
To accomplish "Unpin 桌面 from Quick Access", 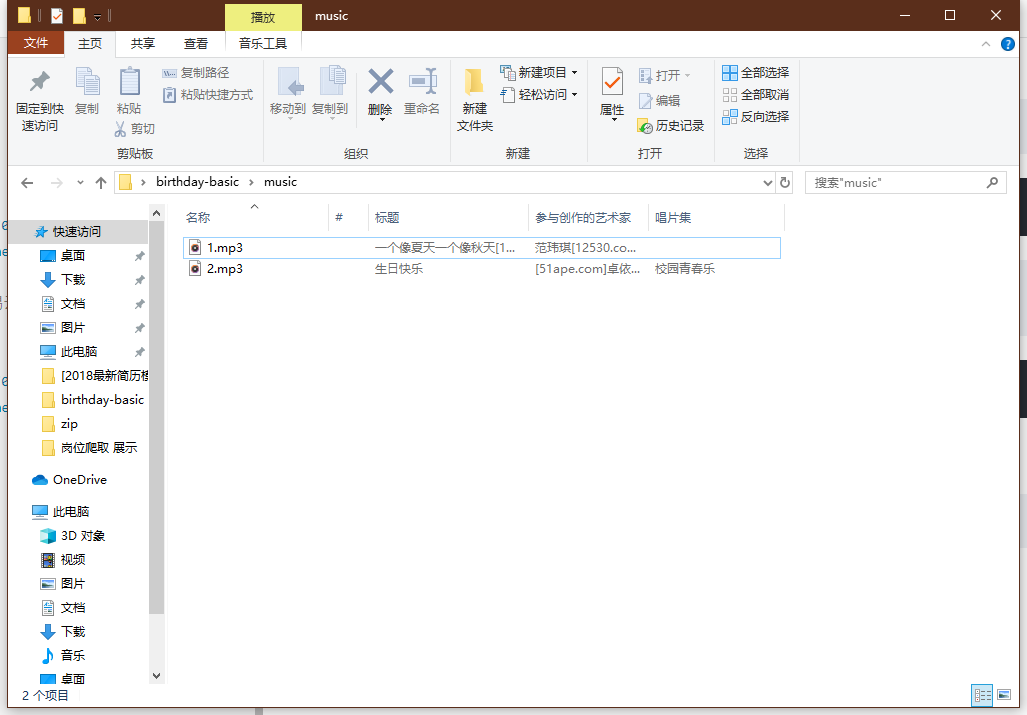I will pyautogui.click(x=140, y=256).
